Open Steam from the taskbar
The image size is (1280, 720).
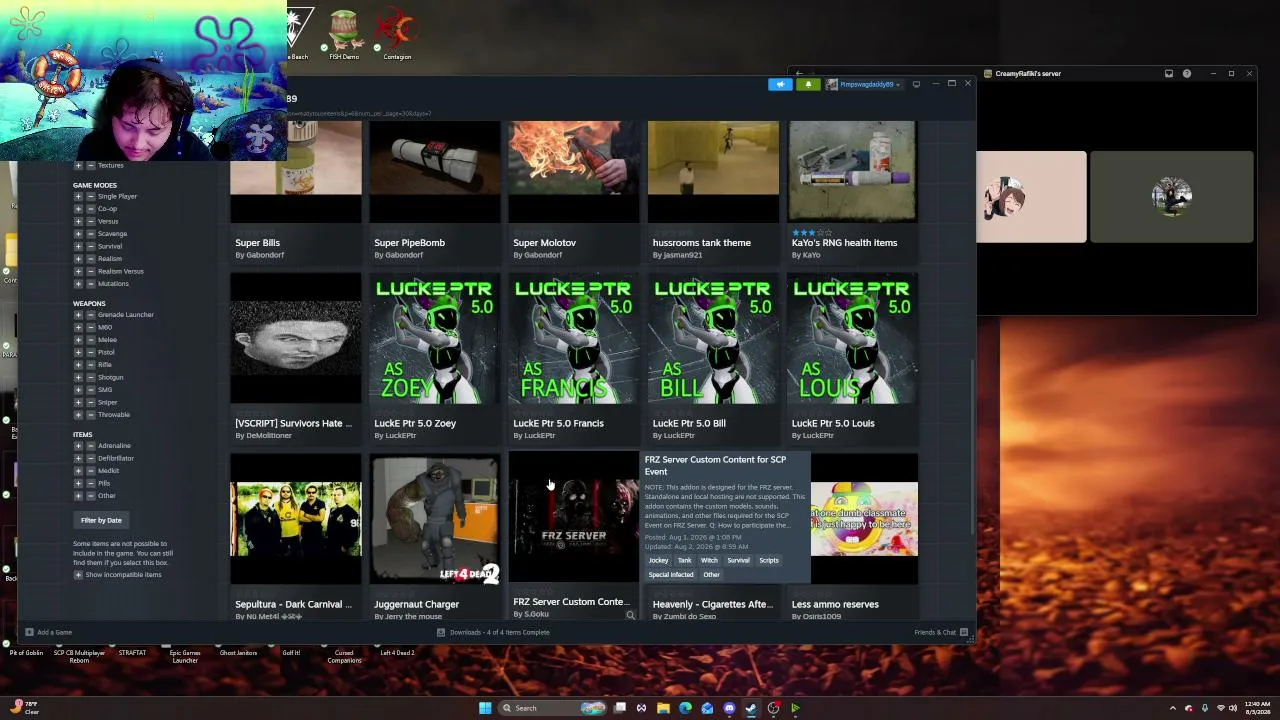coord(751,708)
